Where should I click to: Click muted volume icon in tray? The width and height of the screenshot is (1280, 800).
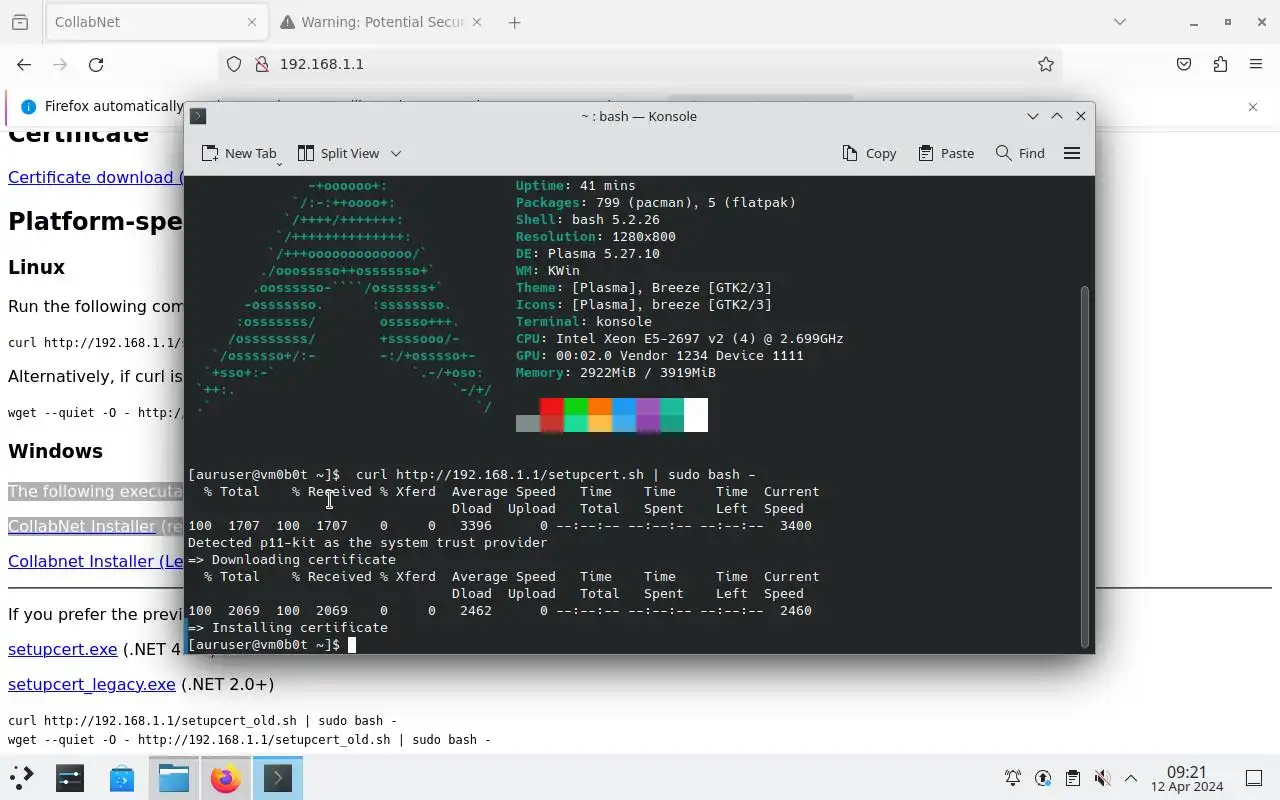pyautogui.click(x=1102, y=778)
